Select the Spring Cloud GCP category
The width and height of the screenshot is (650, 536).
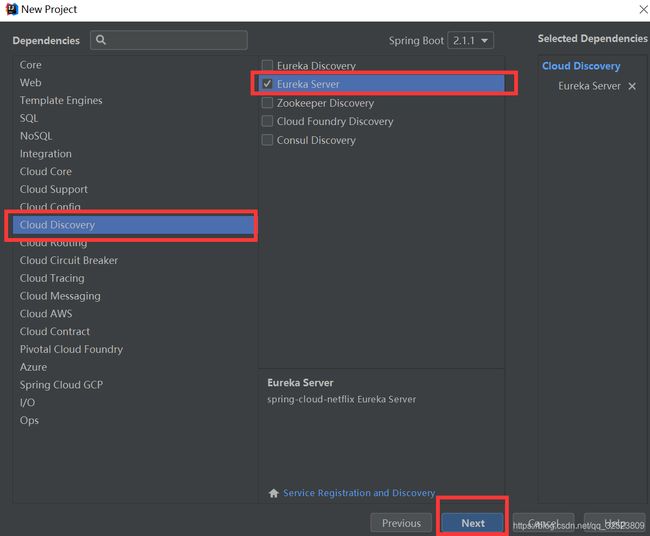61,385
